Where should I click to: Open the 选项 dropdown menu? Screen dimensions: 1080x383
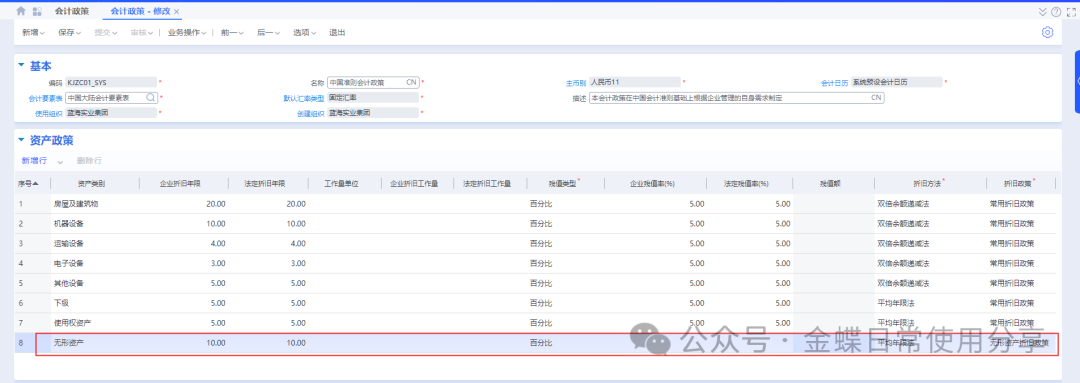[304, 32]
